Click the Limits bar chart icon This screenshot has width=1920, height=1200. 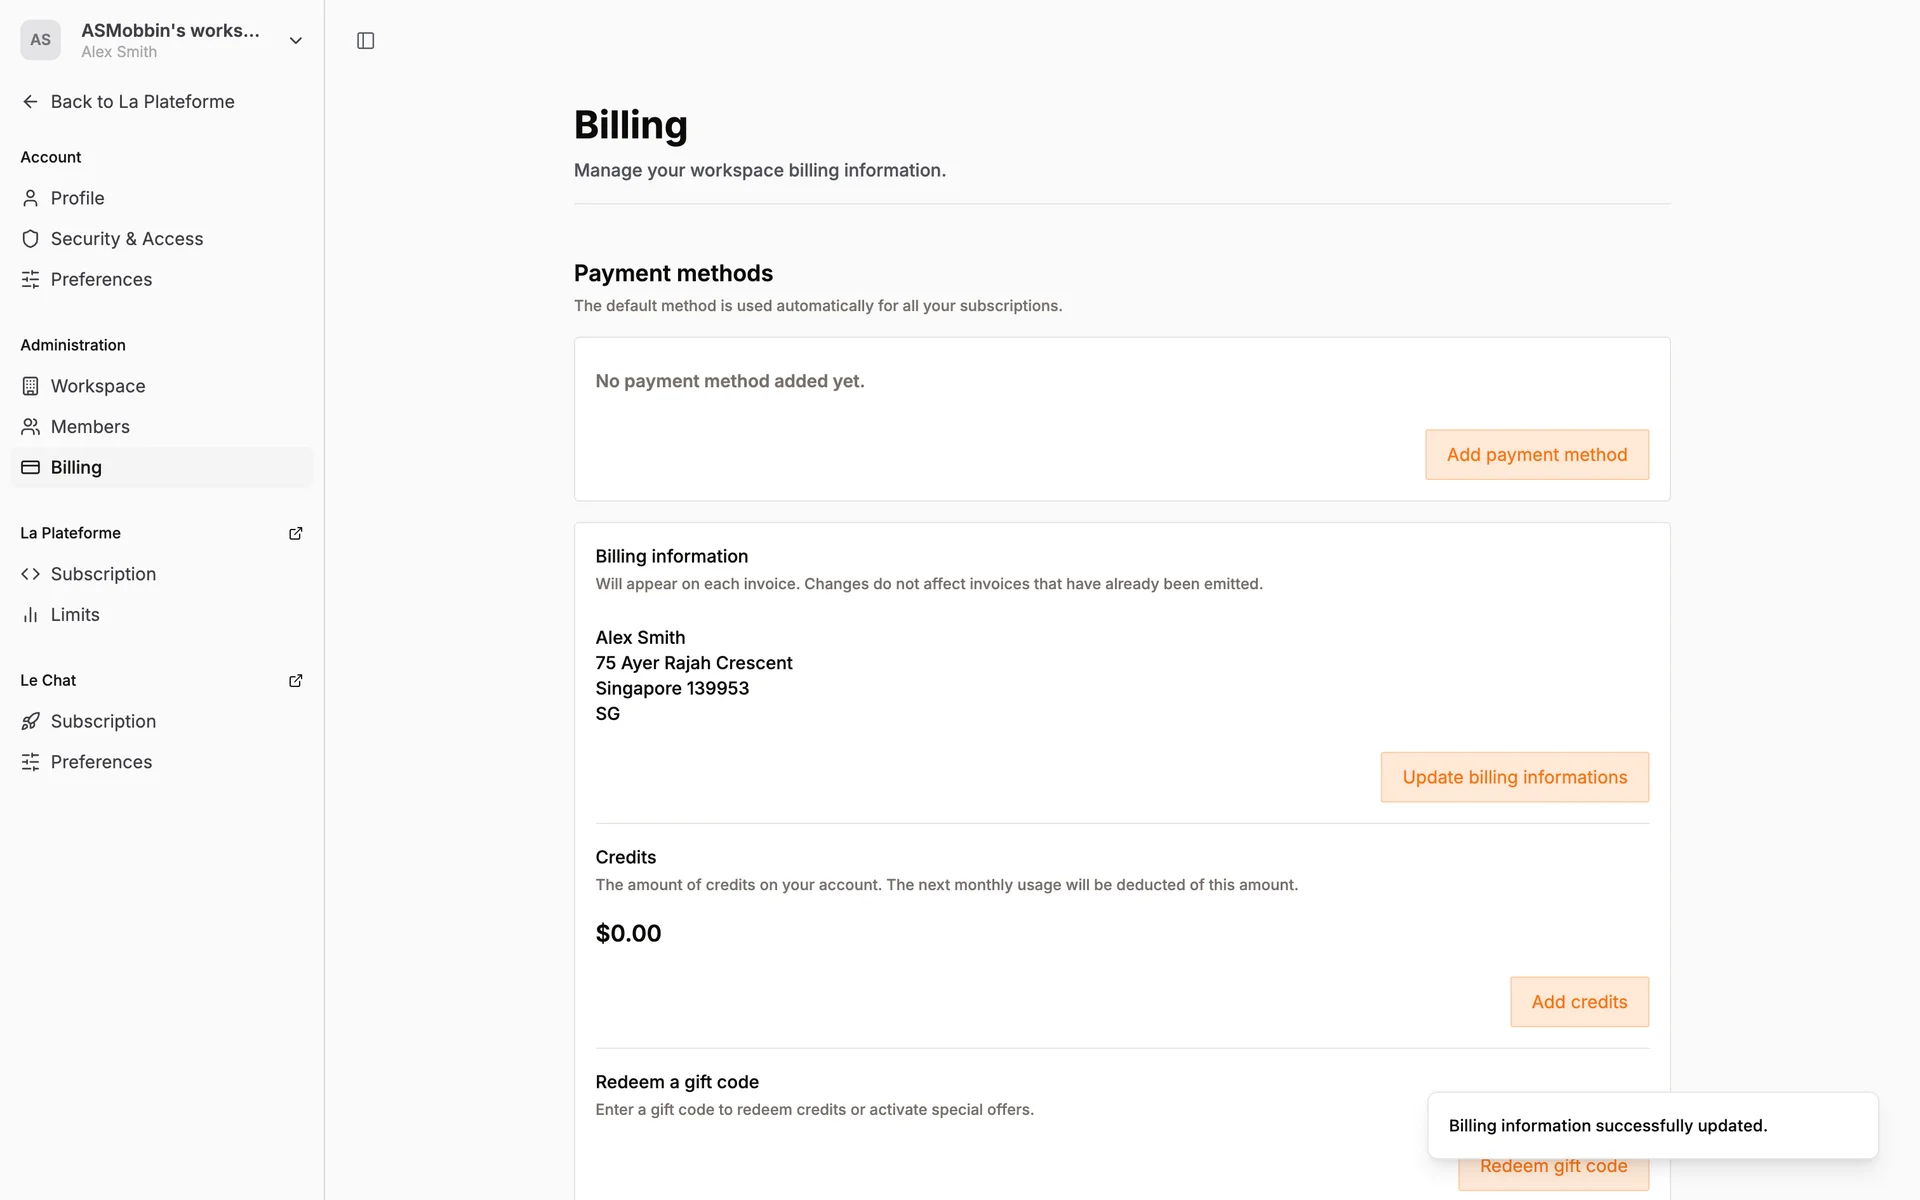[x=30, y=615]
